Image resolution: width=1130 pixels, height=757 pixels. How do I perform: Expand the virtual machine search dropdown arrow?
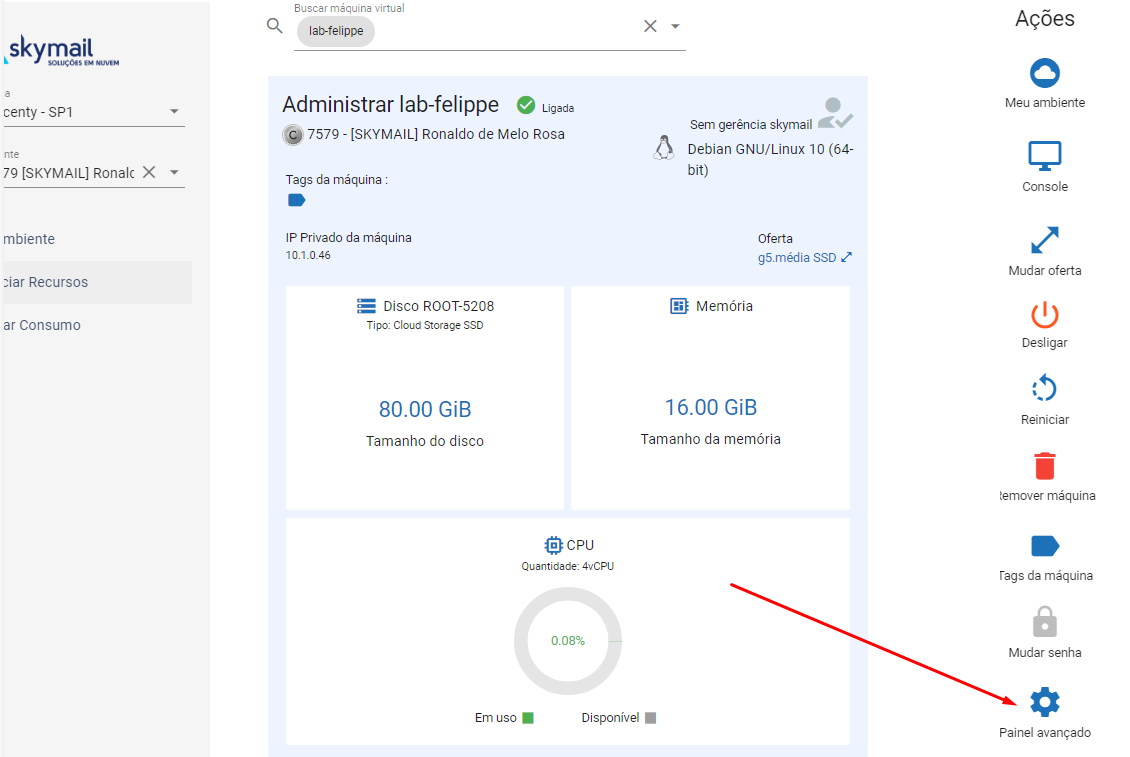[x=675, y=26]
